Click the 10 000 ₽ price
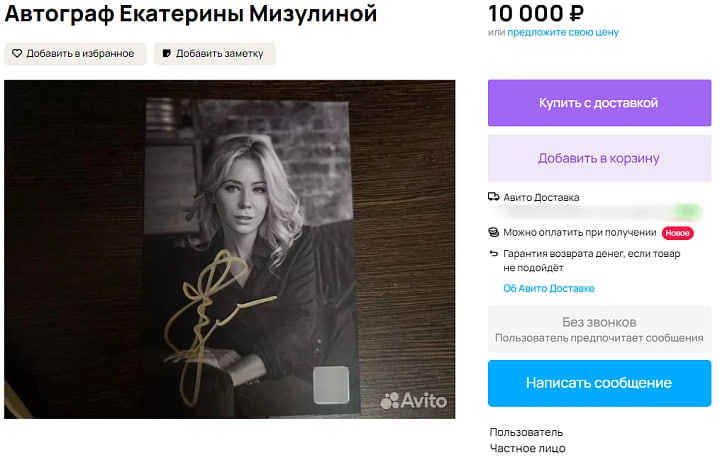Viewport: 720px width, 460px height. coord(536,13)
